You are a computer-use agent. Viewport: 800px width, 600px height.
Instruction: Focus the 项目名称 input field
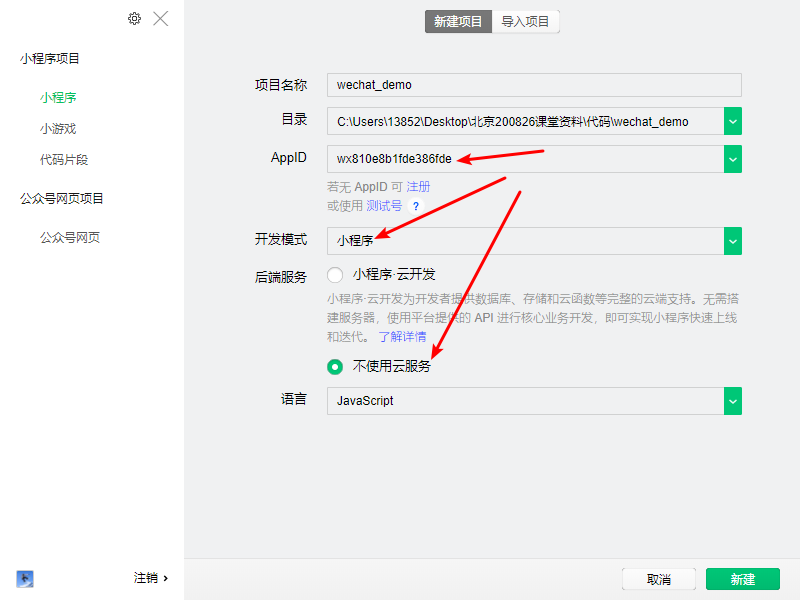[x=534, y=85]
